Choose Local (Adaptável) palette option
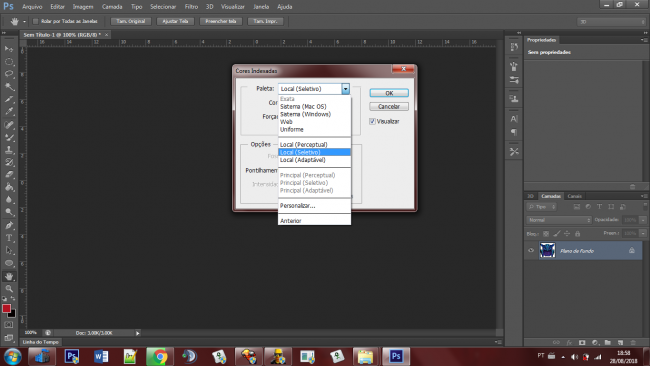This screenshot has height=366, width=650. [x=315, y=160]
